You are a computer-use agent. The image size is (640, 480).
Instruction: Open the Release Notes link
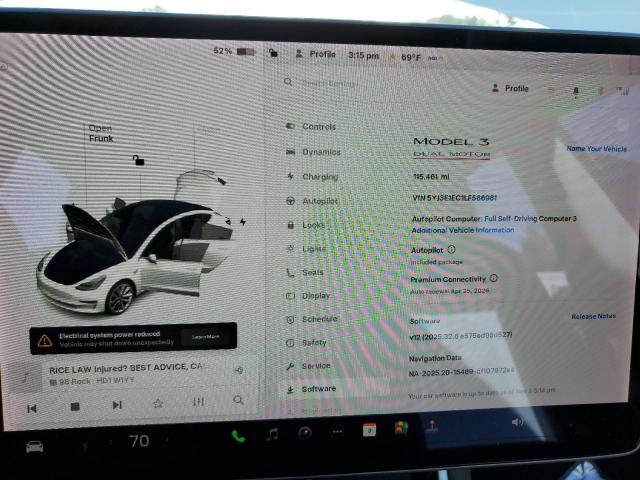[593, 316]
